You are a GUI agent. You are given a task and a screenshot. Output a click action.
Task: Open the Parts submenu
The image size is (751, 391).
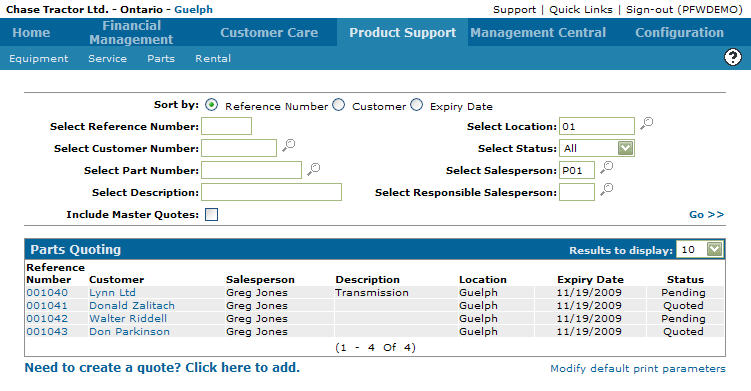tap(161, 58)
